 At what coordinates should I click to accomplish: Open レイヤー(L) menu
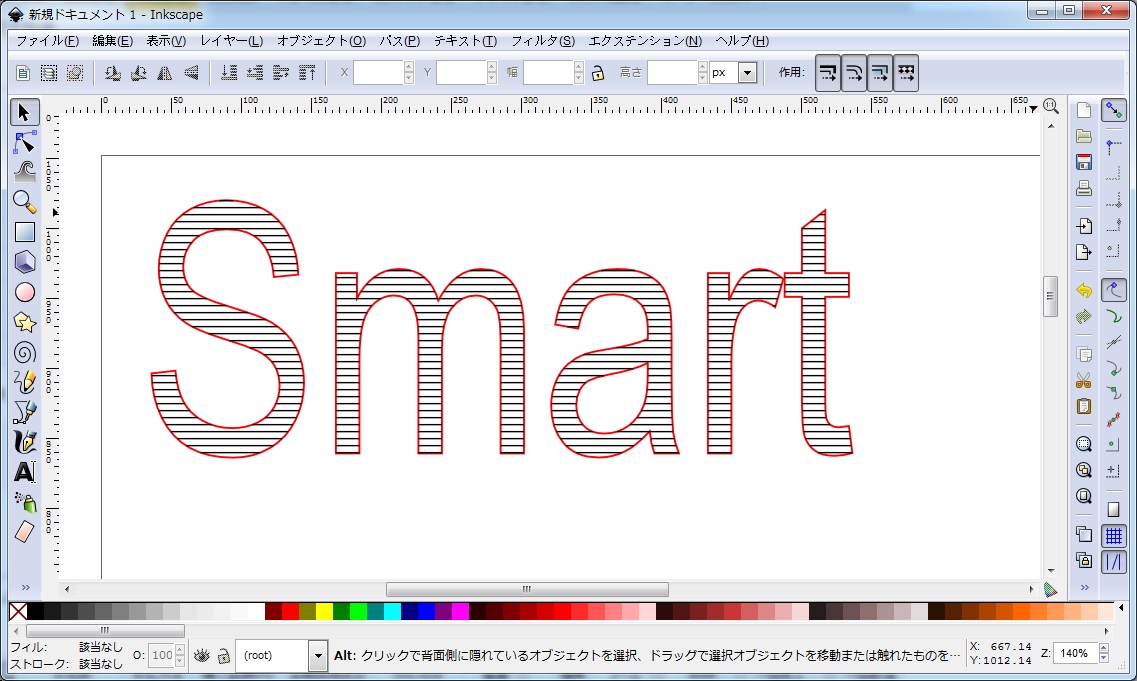pos(231,41)
